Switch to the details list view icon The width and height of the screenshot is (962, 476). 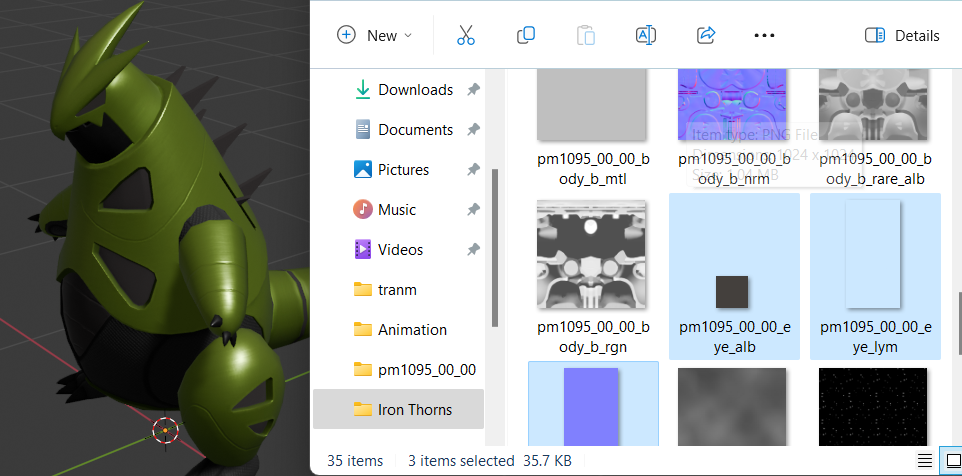pyautogui.click(x=924, y=461)
